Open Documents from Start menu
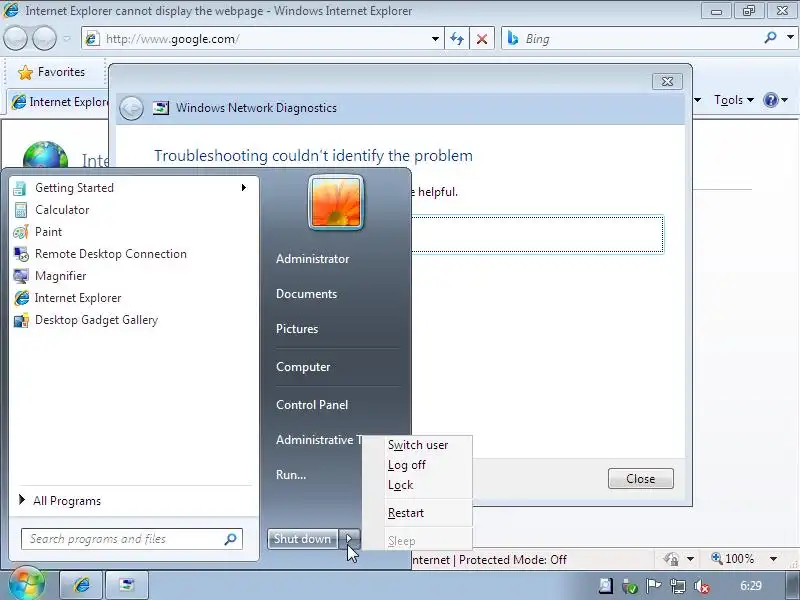The image size is (800, 600). coord(307,294)
